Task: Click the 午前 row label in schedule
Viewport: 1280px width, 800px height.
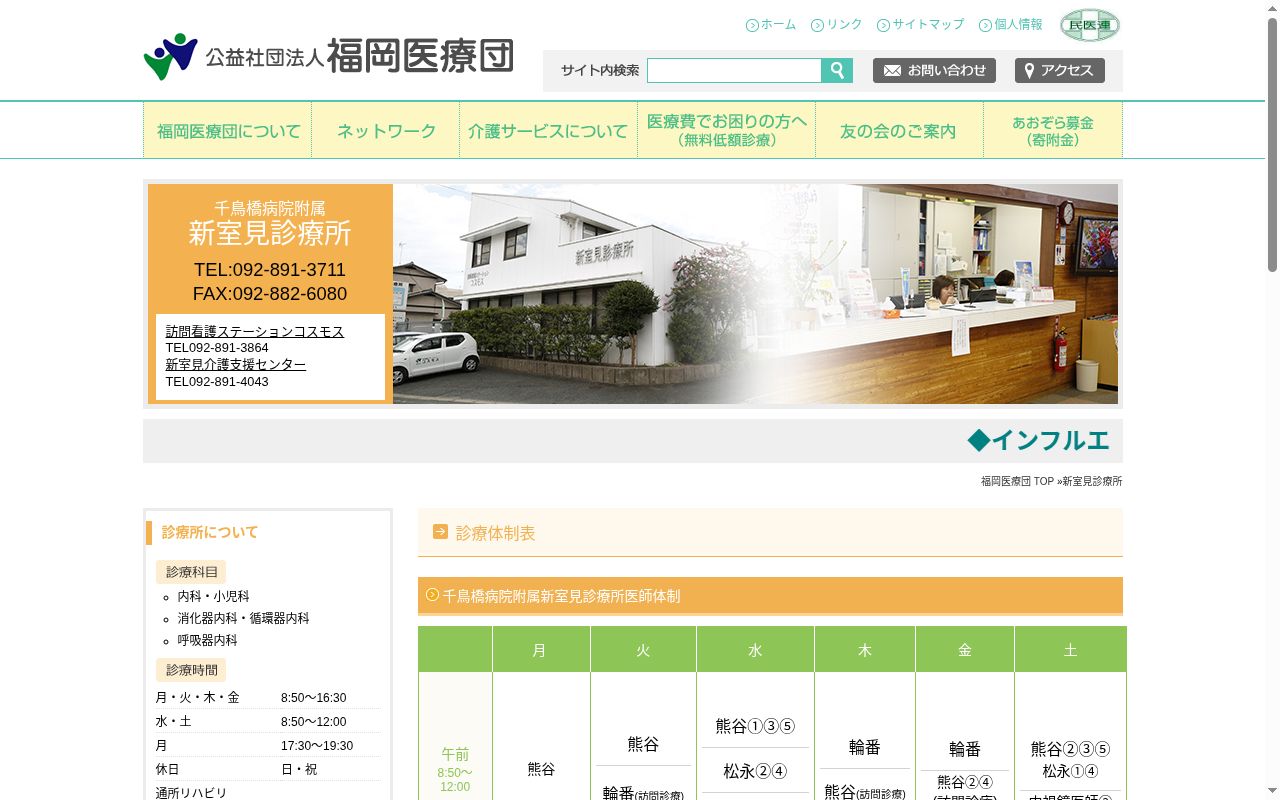Action: point(455,754)
